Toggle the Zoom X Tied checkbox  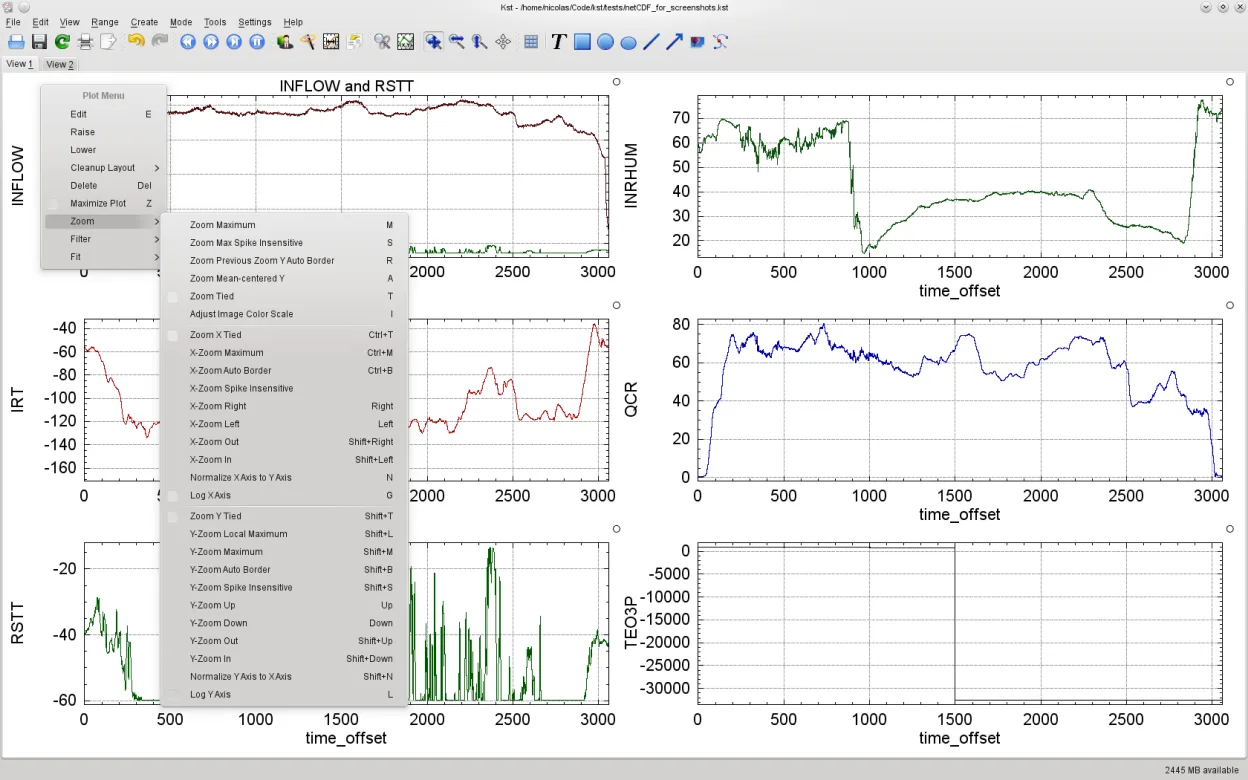(172, 335)
